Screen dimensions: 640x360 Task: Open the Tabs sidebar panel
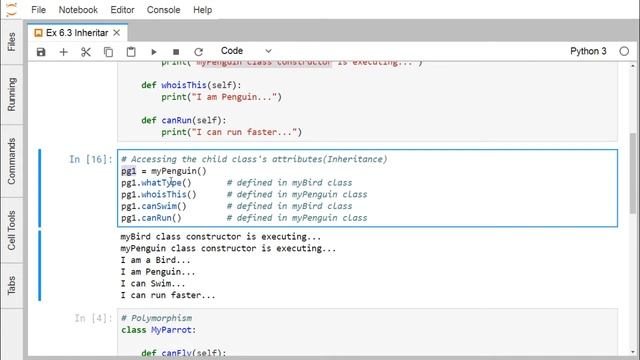[11, 285]
